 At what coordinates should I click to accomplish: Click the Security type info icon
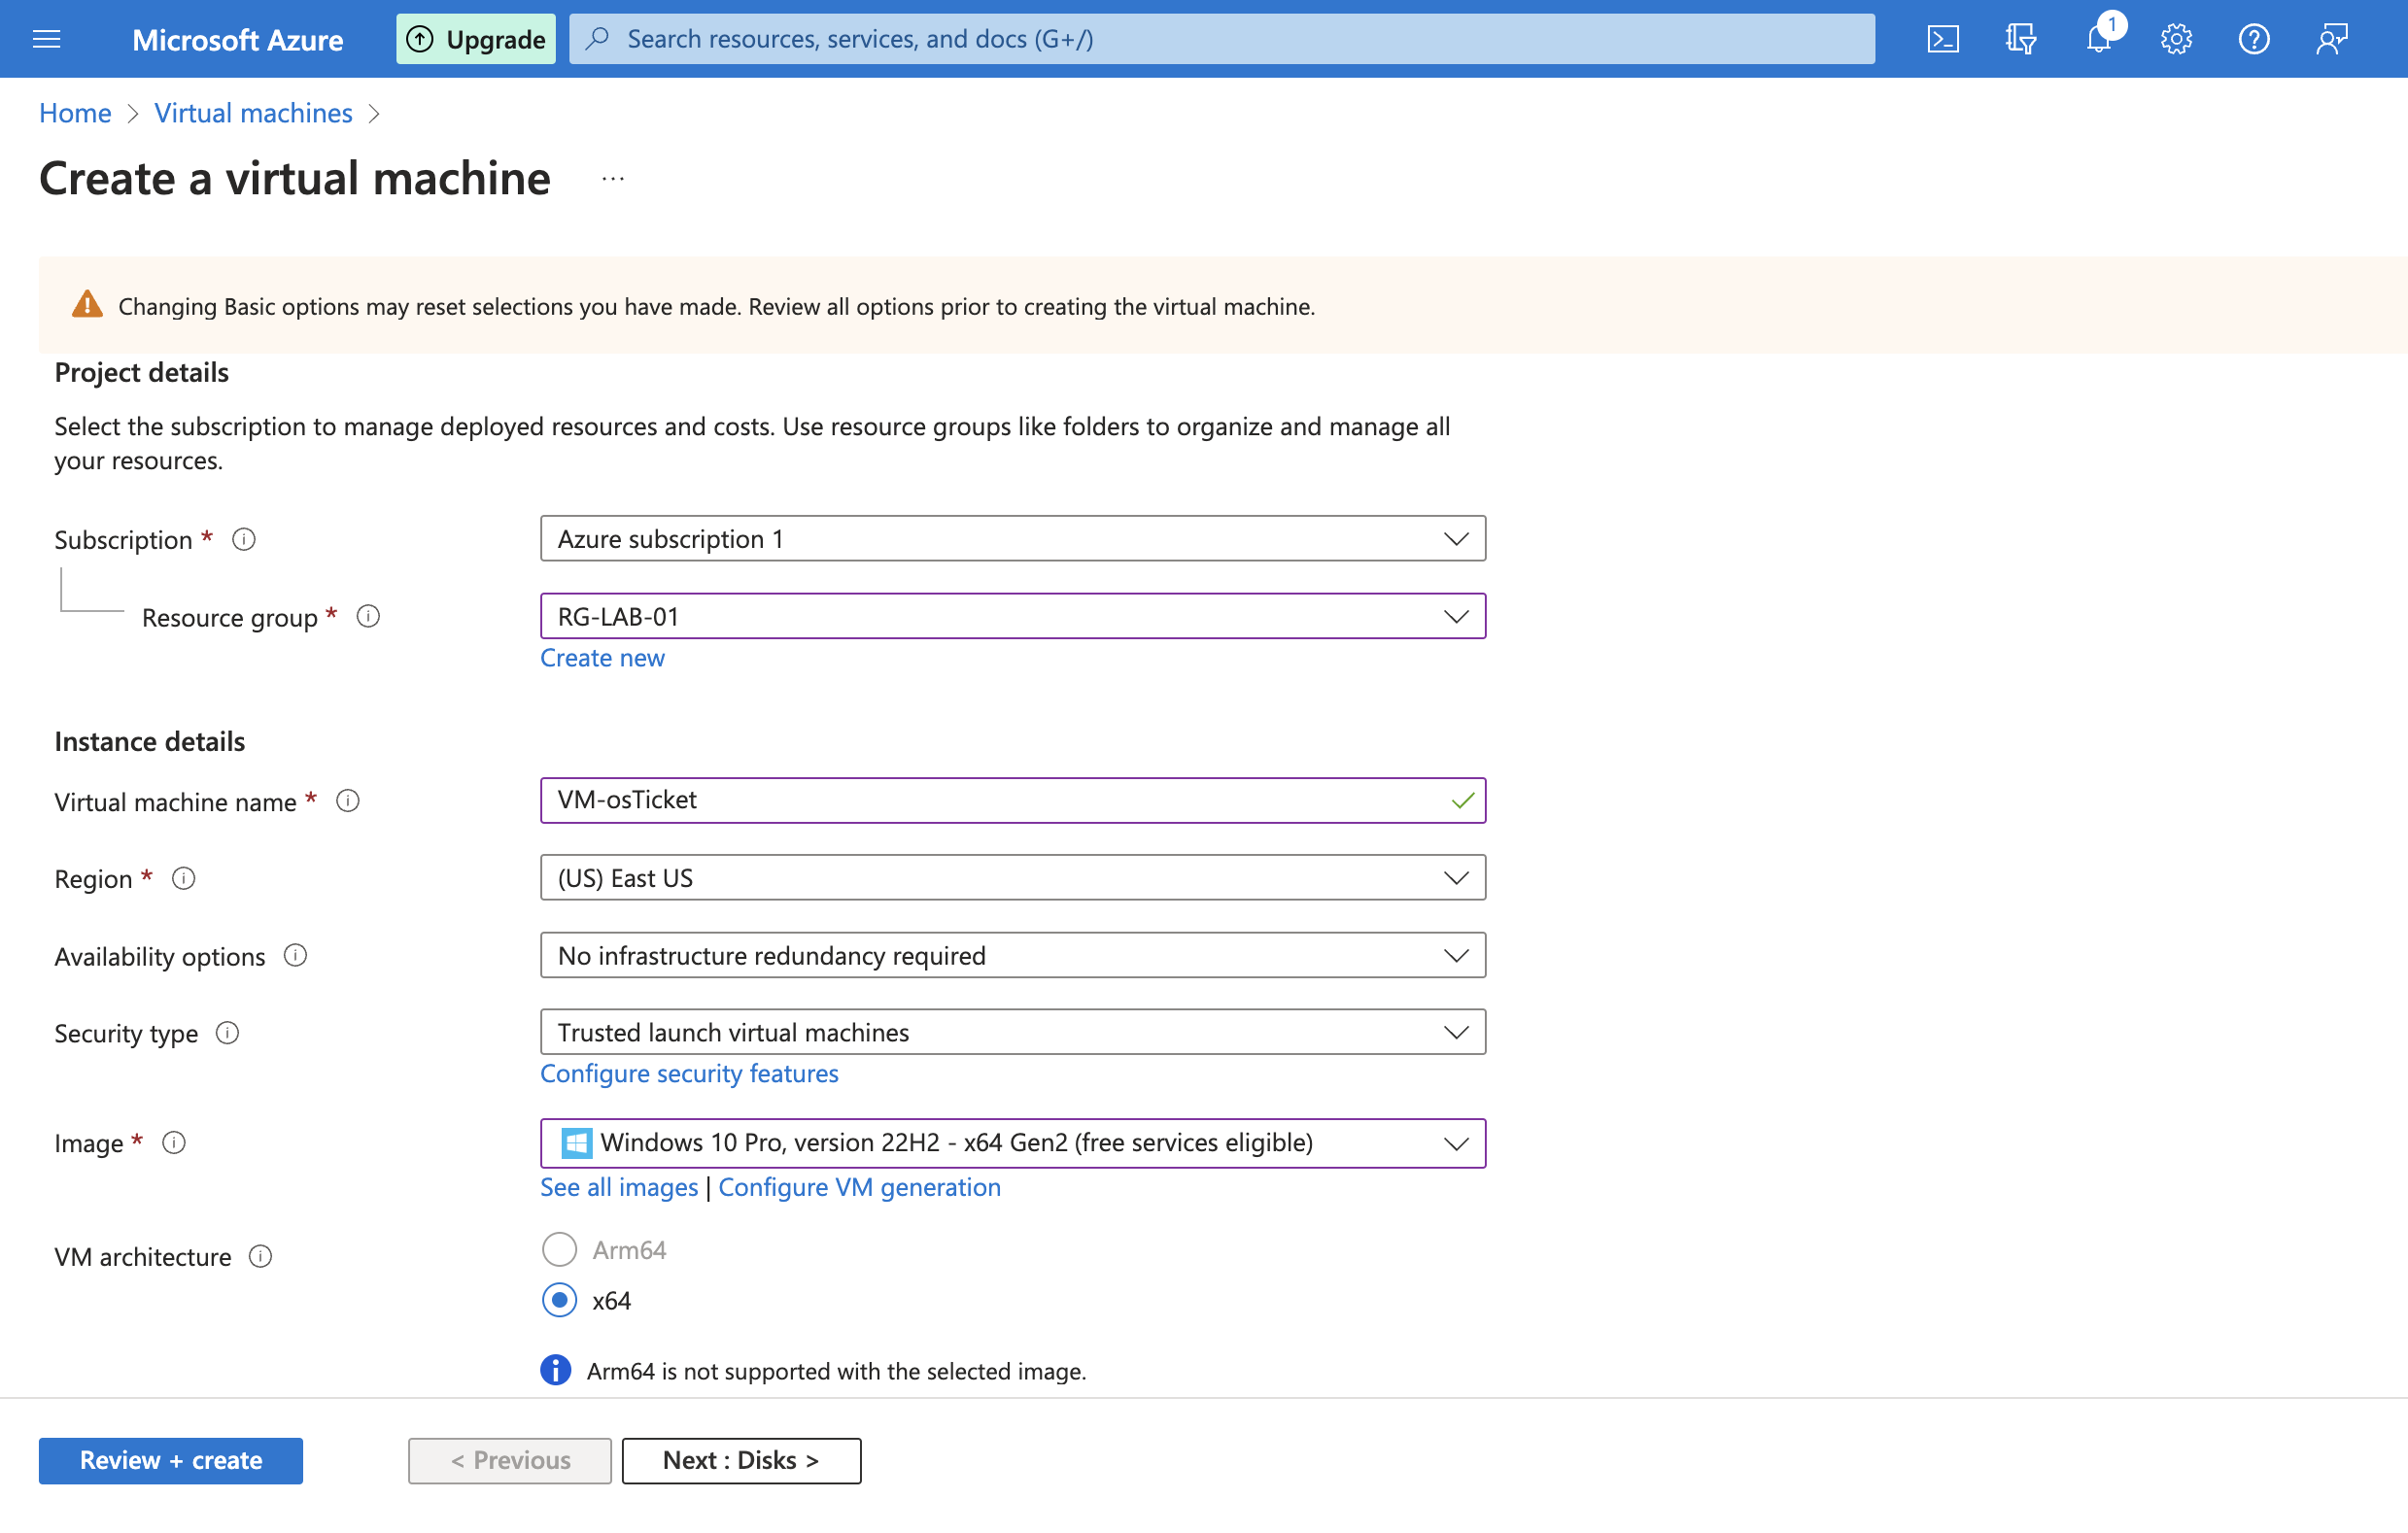click(228, 1034)
